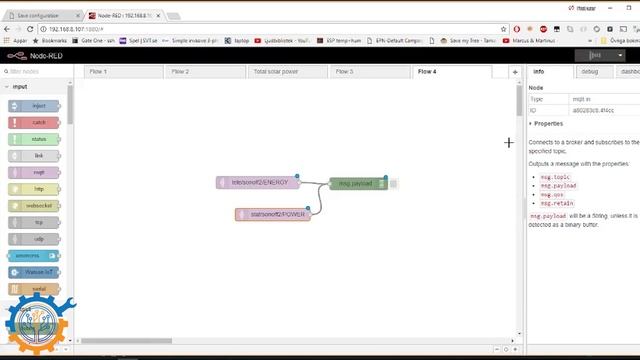Open the Appar apps shortcut in bookmarks bar
Image resolution: width=640 pixels, height=360 pixels.
tap(16, 40)
